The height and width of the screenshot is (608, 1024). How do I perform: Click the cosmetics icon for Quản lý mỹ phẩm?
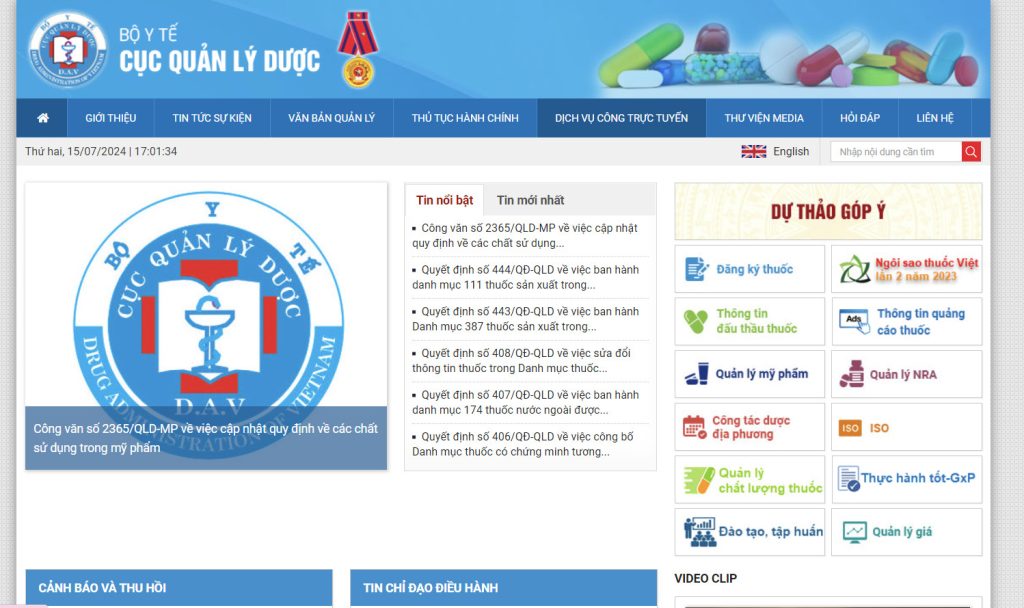tap(696, 374)
